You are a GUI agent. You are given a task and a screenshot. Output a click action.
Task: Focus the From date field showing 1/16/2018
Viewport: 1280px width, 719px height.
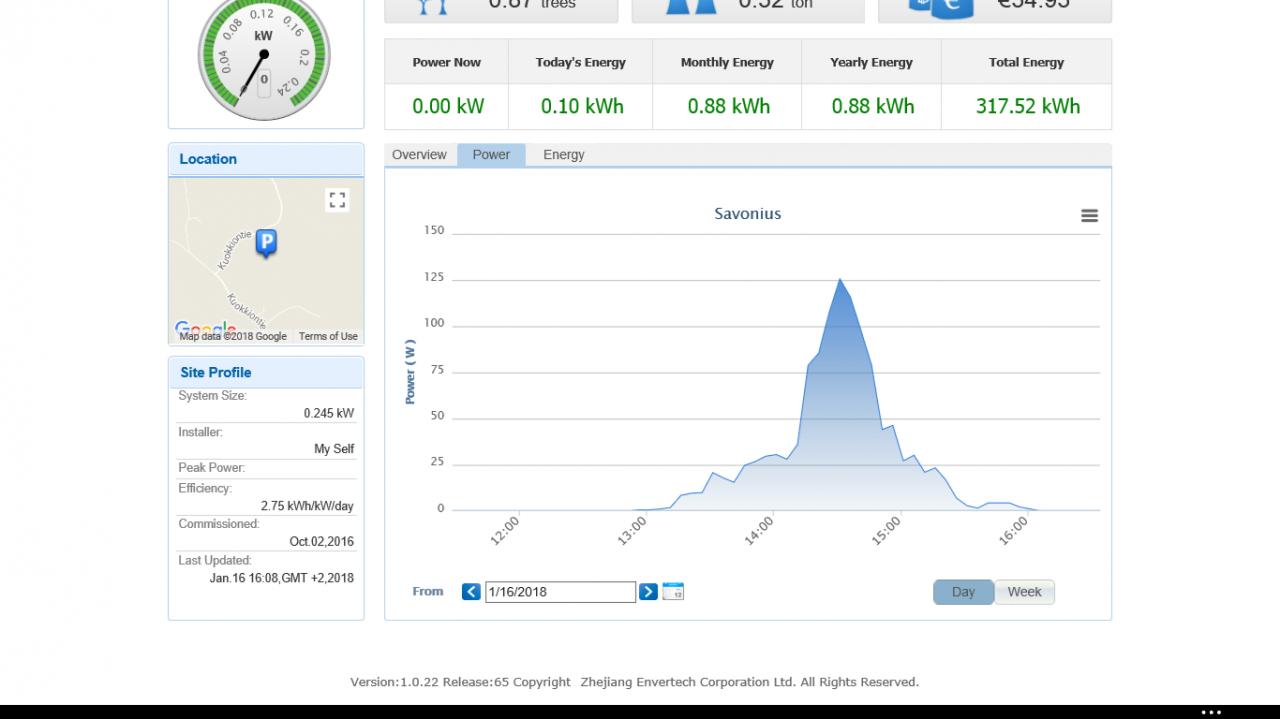(x=560, y=592)
